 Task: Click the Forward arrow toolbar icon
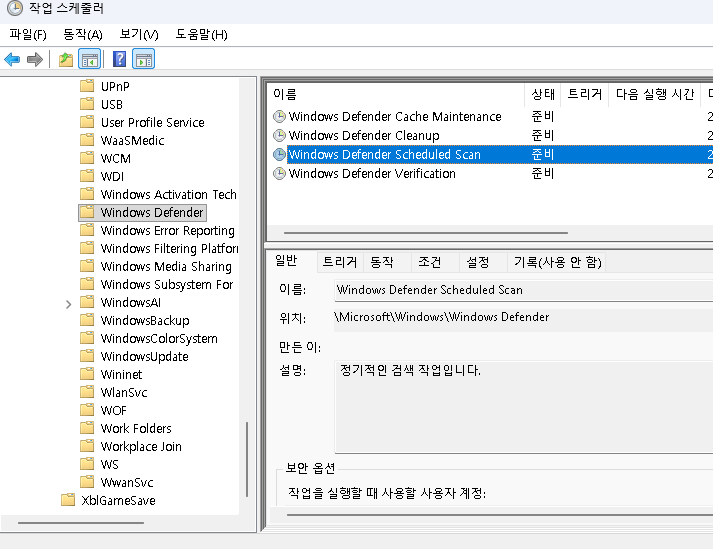[35, 59]
